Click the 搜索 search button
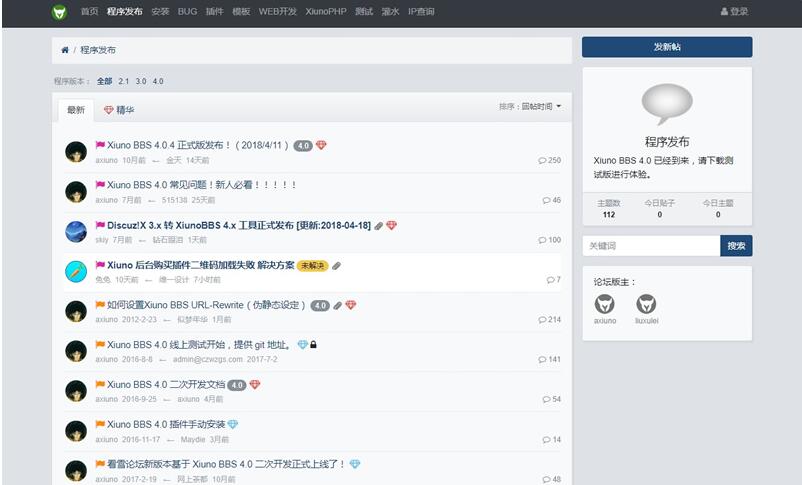This screenshot has width=802, height=485. coord(736,245)
